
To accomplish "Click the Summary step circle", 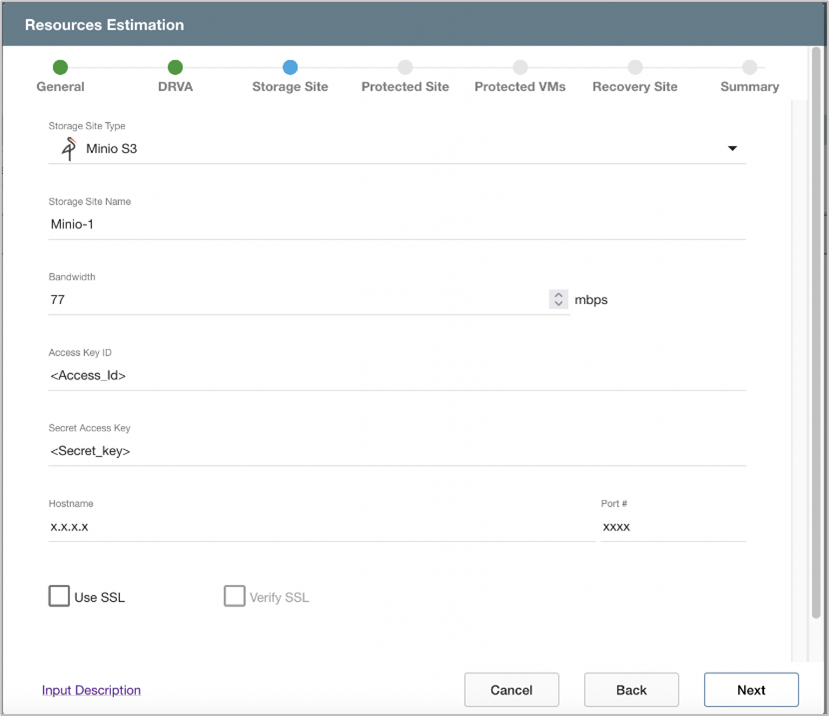I will [x=749, y=68].
